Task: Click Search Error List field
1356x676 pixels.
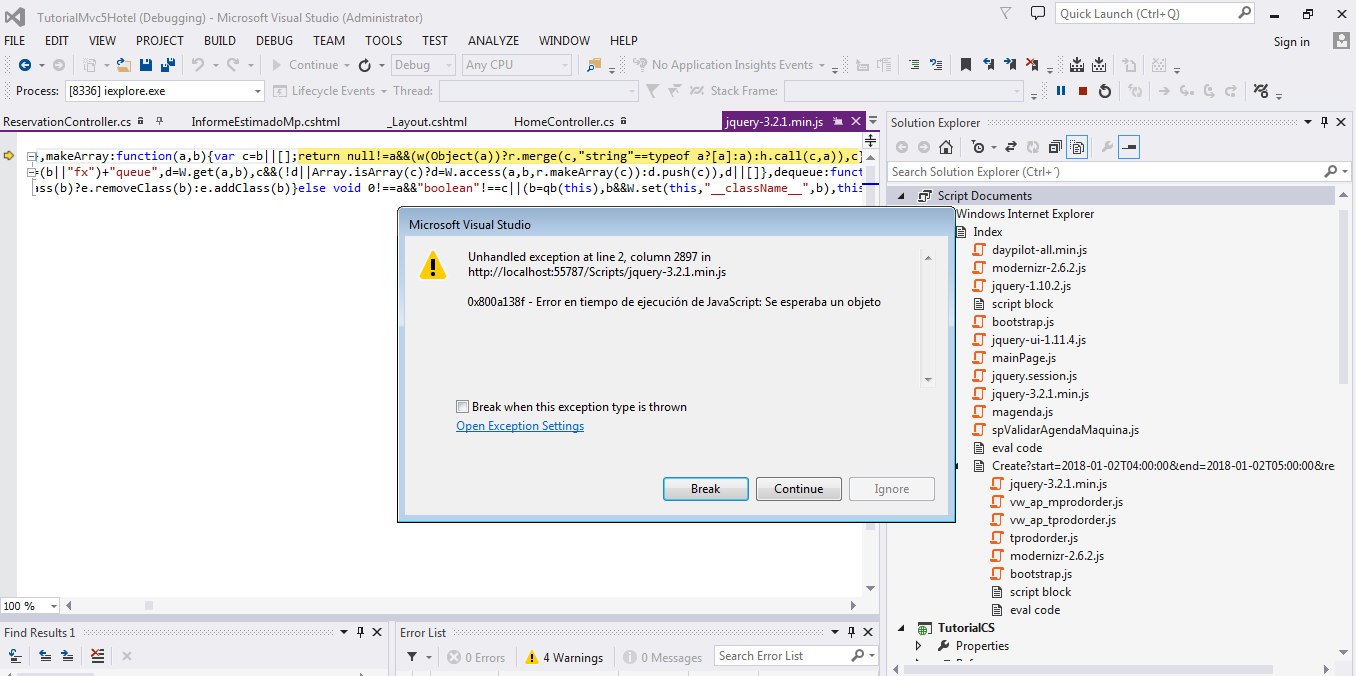Action: tap(795, 656)
